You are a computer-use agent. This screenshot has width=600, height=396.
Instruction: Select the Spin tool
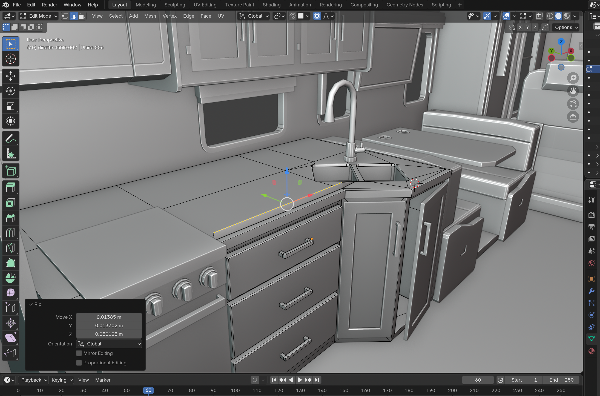10,278
